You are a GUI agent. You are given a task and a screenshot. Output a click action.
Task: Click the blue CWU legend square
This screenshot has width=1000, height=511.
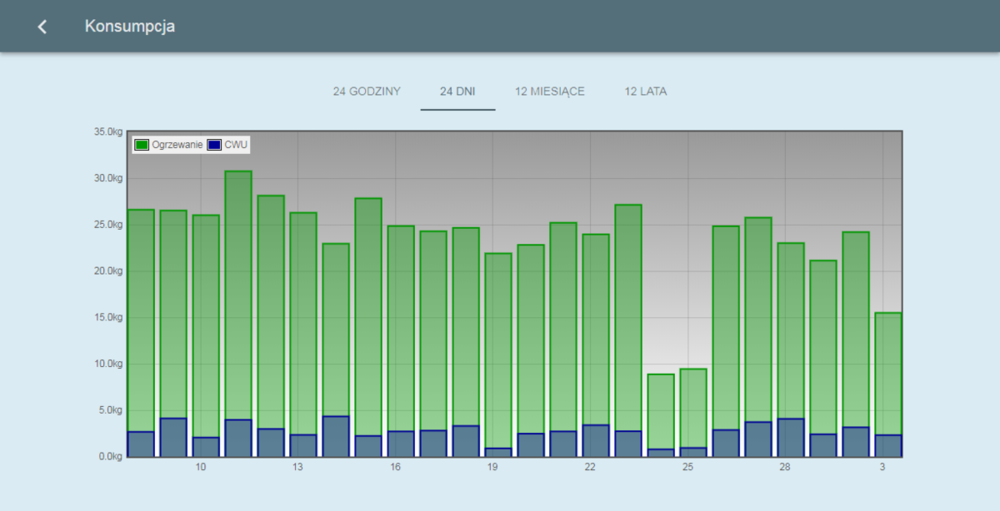pos(215,145)
